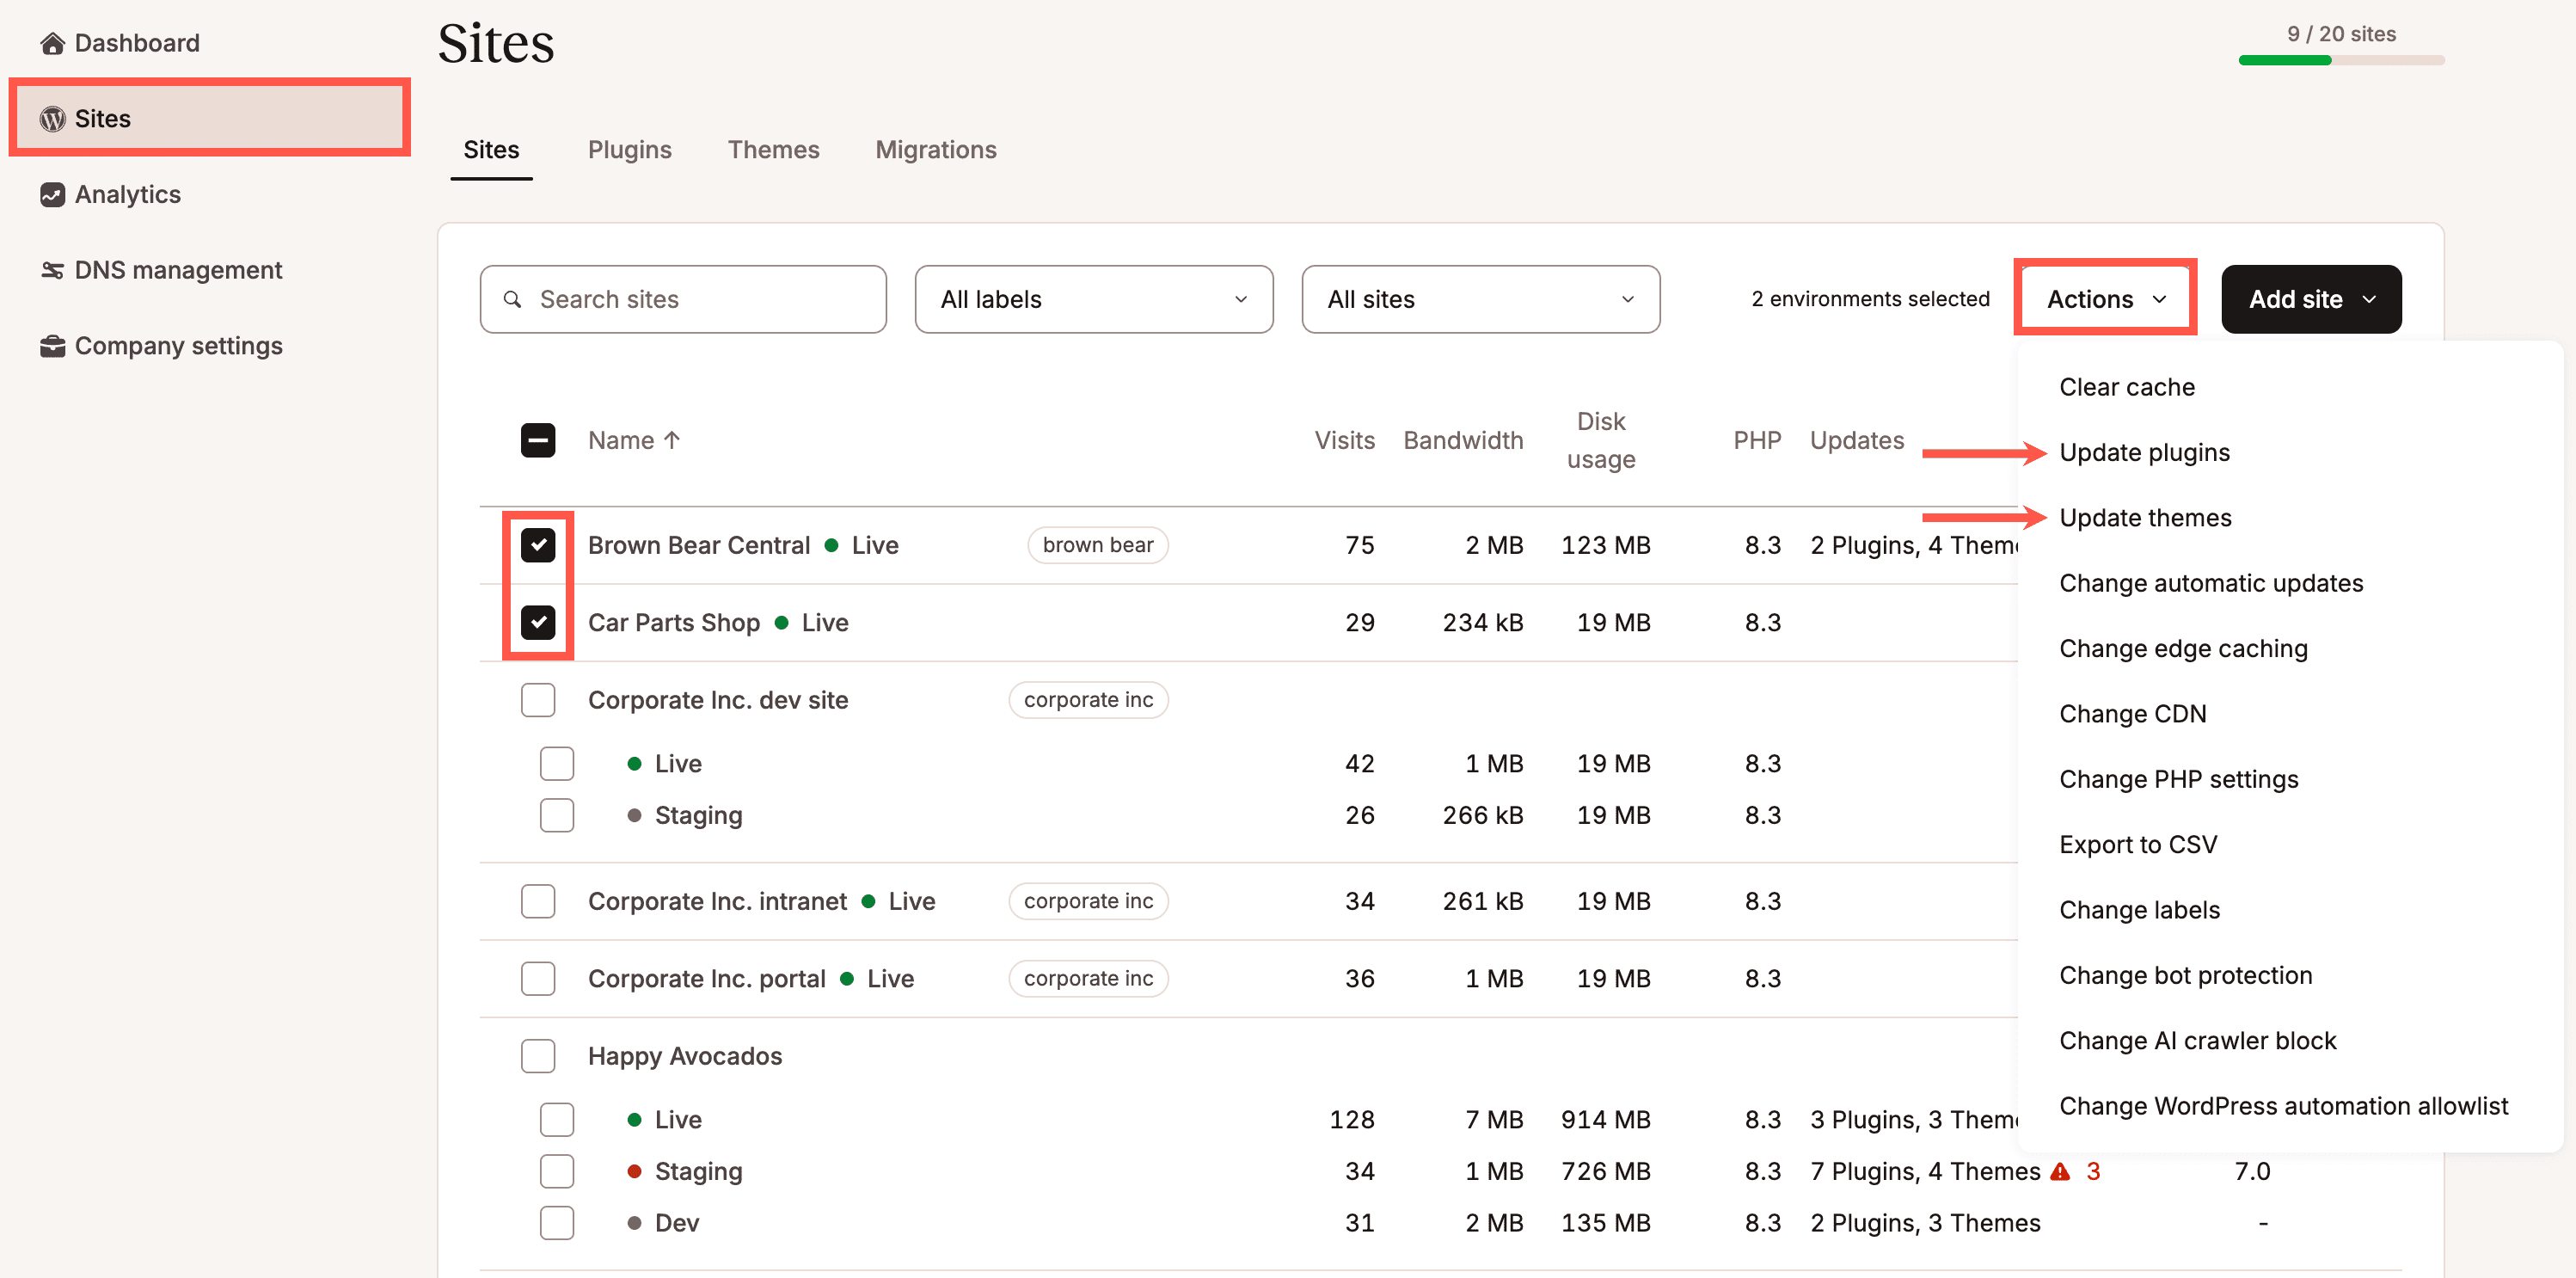Open Brown Bear Central site
Viewport: 2576px width, 1278px height.
pos(699,545)
